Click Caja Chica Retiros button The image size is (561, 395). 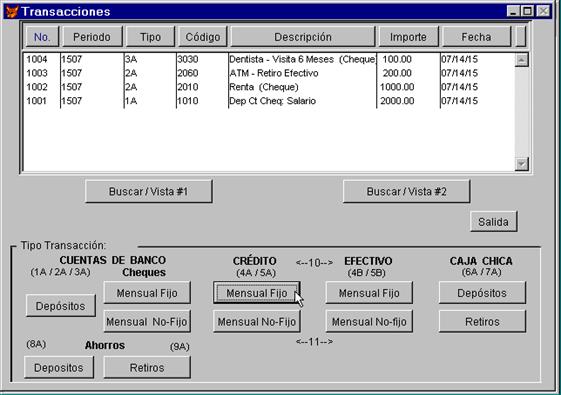[482, 322]
